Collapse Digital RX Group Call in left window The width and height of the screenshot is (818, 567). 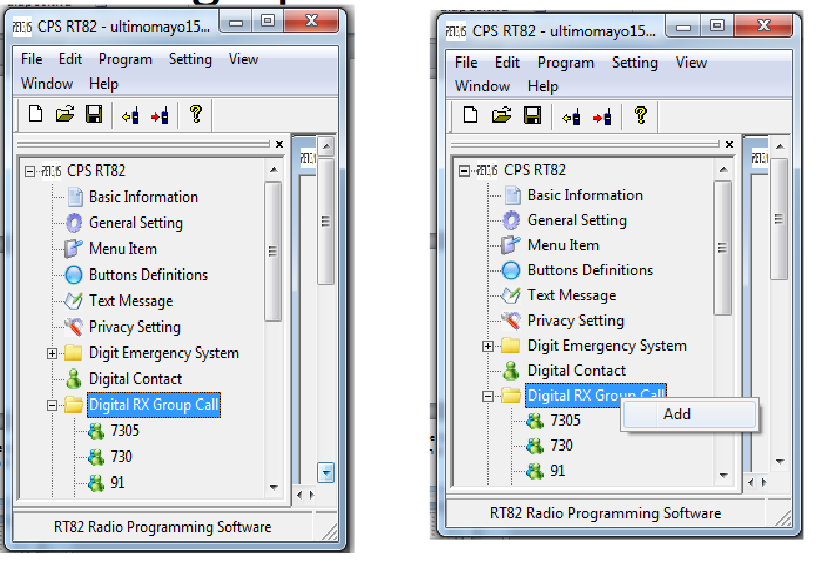click(52, 405)
